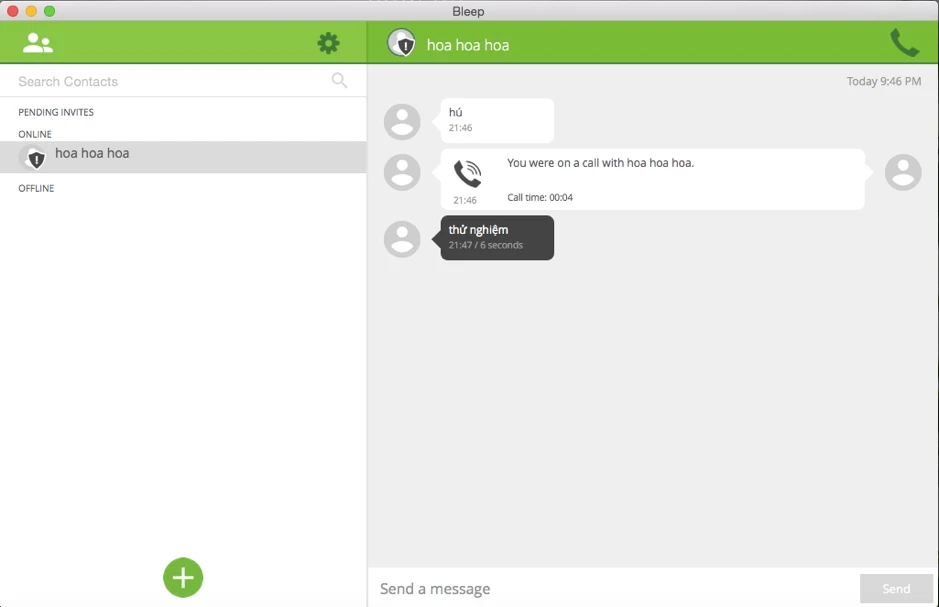Click the Send button
The height and width of the screenshot is (607, 939).
(x=896, y=588)
